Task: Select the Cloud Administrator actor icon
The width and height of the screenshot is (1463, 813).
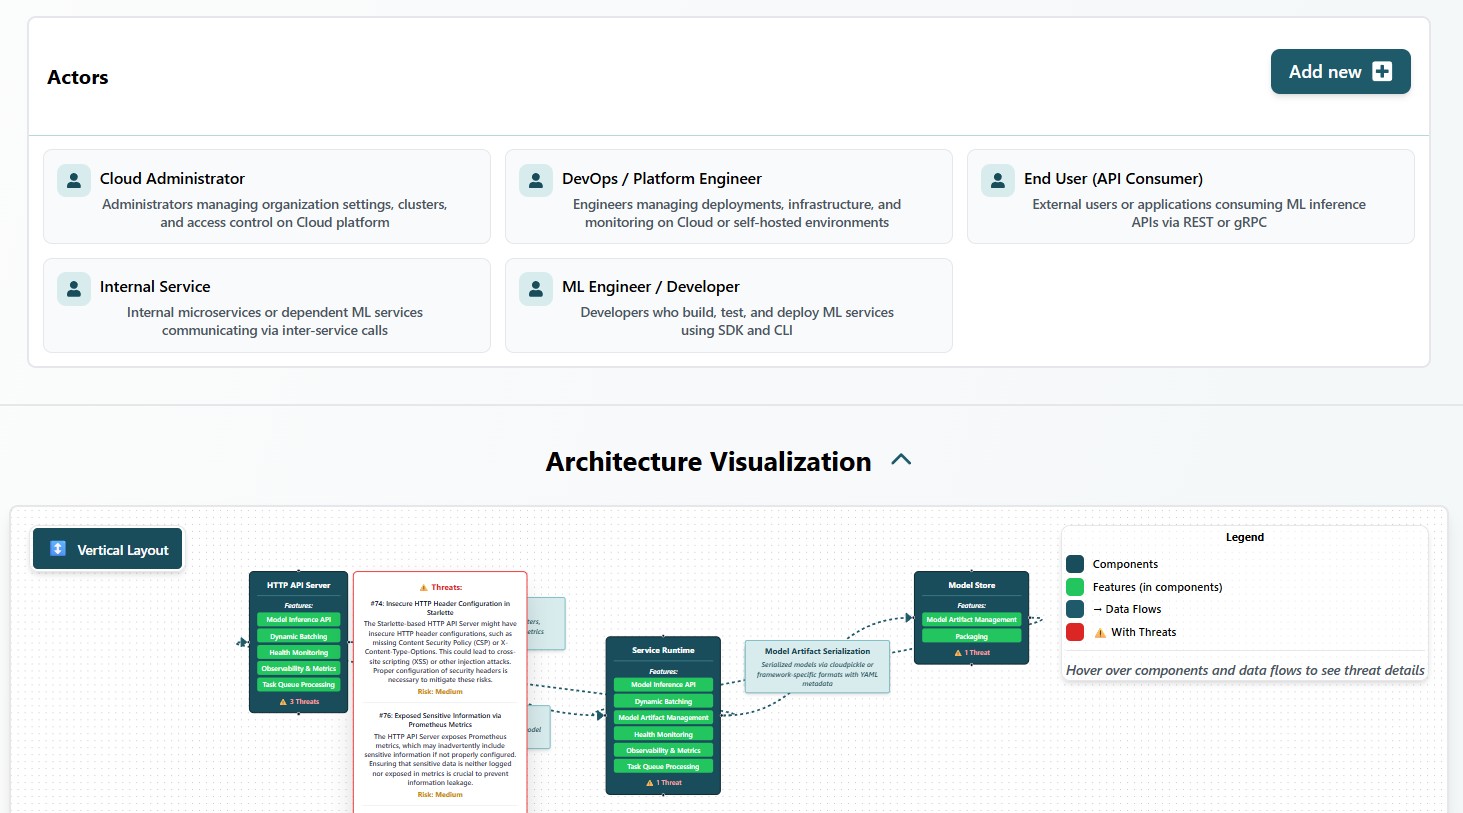Action: (73, 180)
